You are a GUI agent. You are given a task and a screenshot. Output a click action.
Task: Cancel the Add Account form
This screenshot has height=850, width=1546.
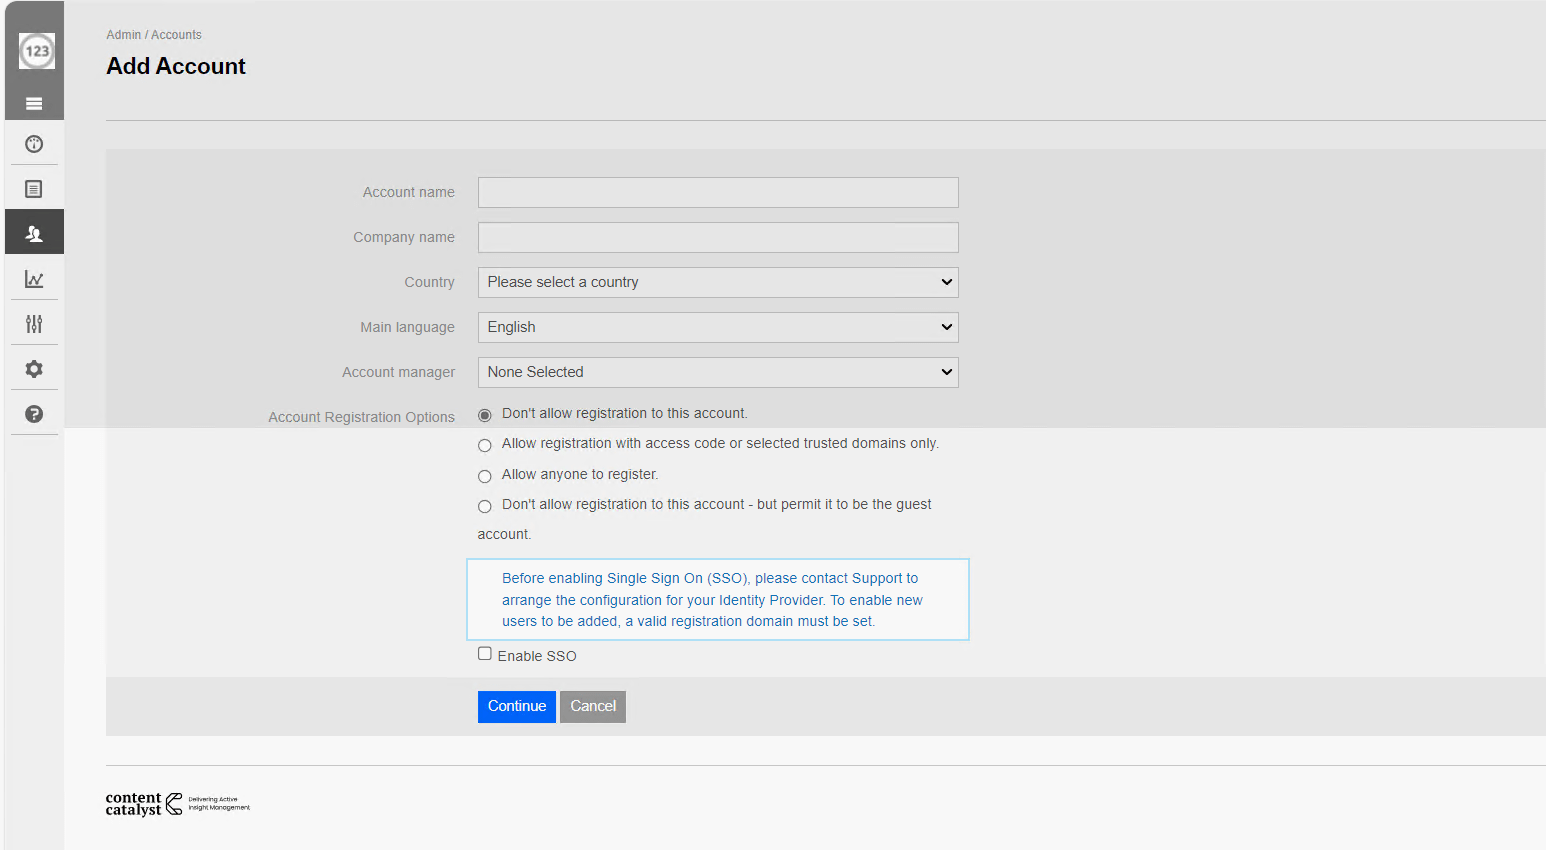coord(592,706)
